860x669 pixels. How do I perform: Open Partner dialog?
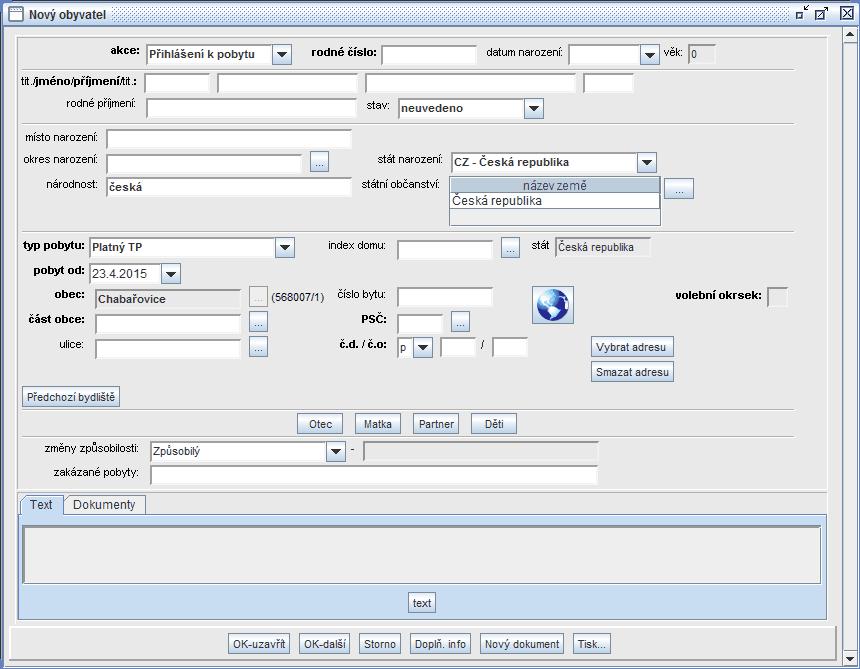point(436,424)
